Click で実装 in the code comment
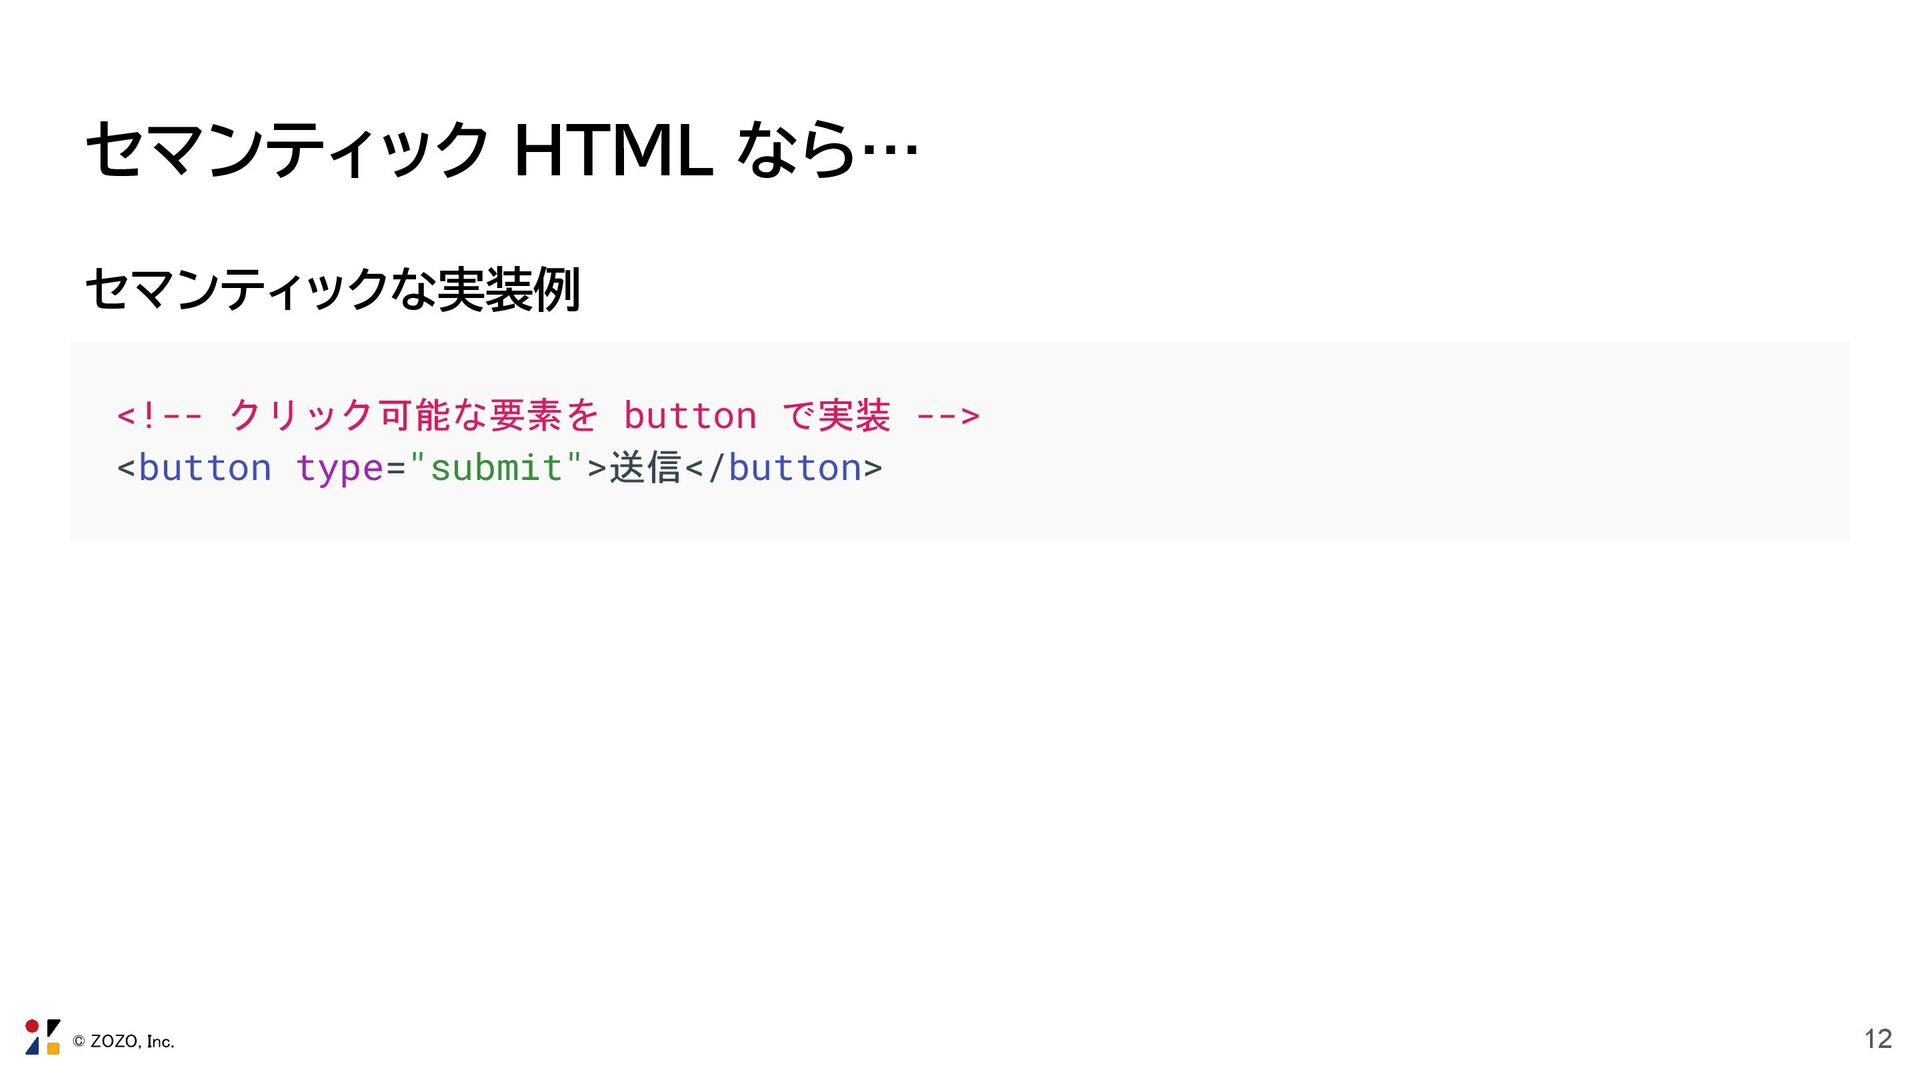1920x1080 pixels. coord(835,415)
